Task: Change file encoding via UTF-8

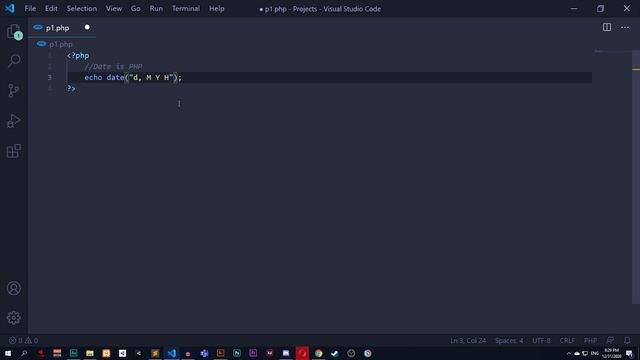Action: [541, 340]
